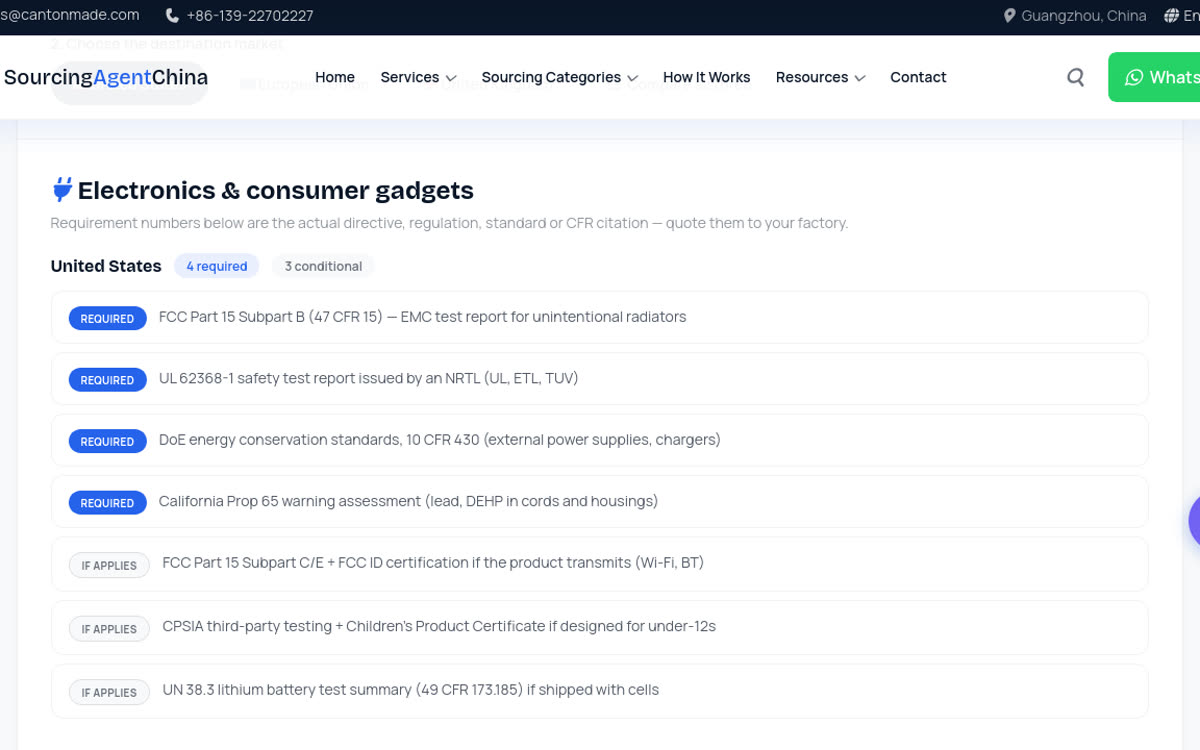
Task: Select the FCC Part 15 Subpart B EMC text
Action: click(422, 317)
